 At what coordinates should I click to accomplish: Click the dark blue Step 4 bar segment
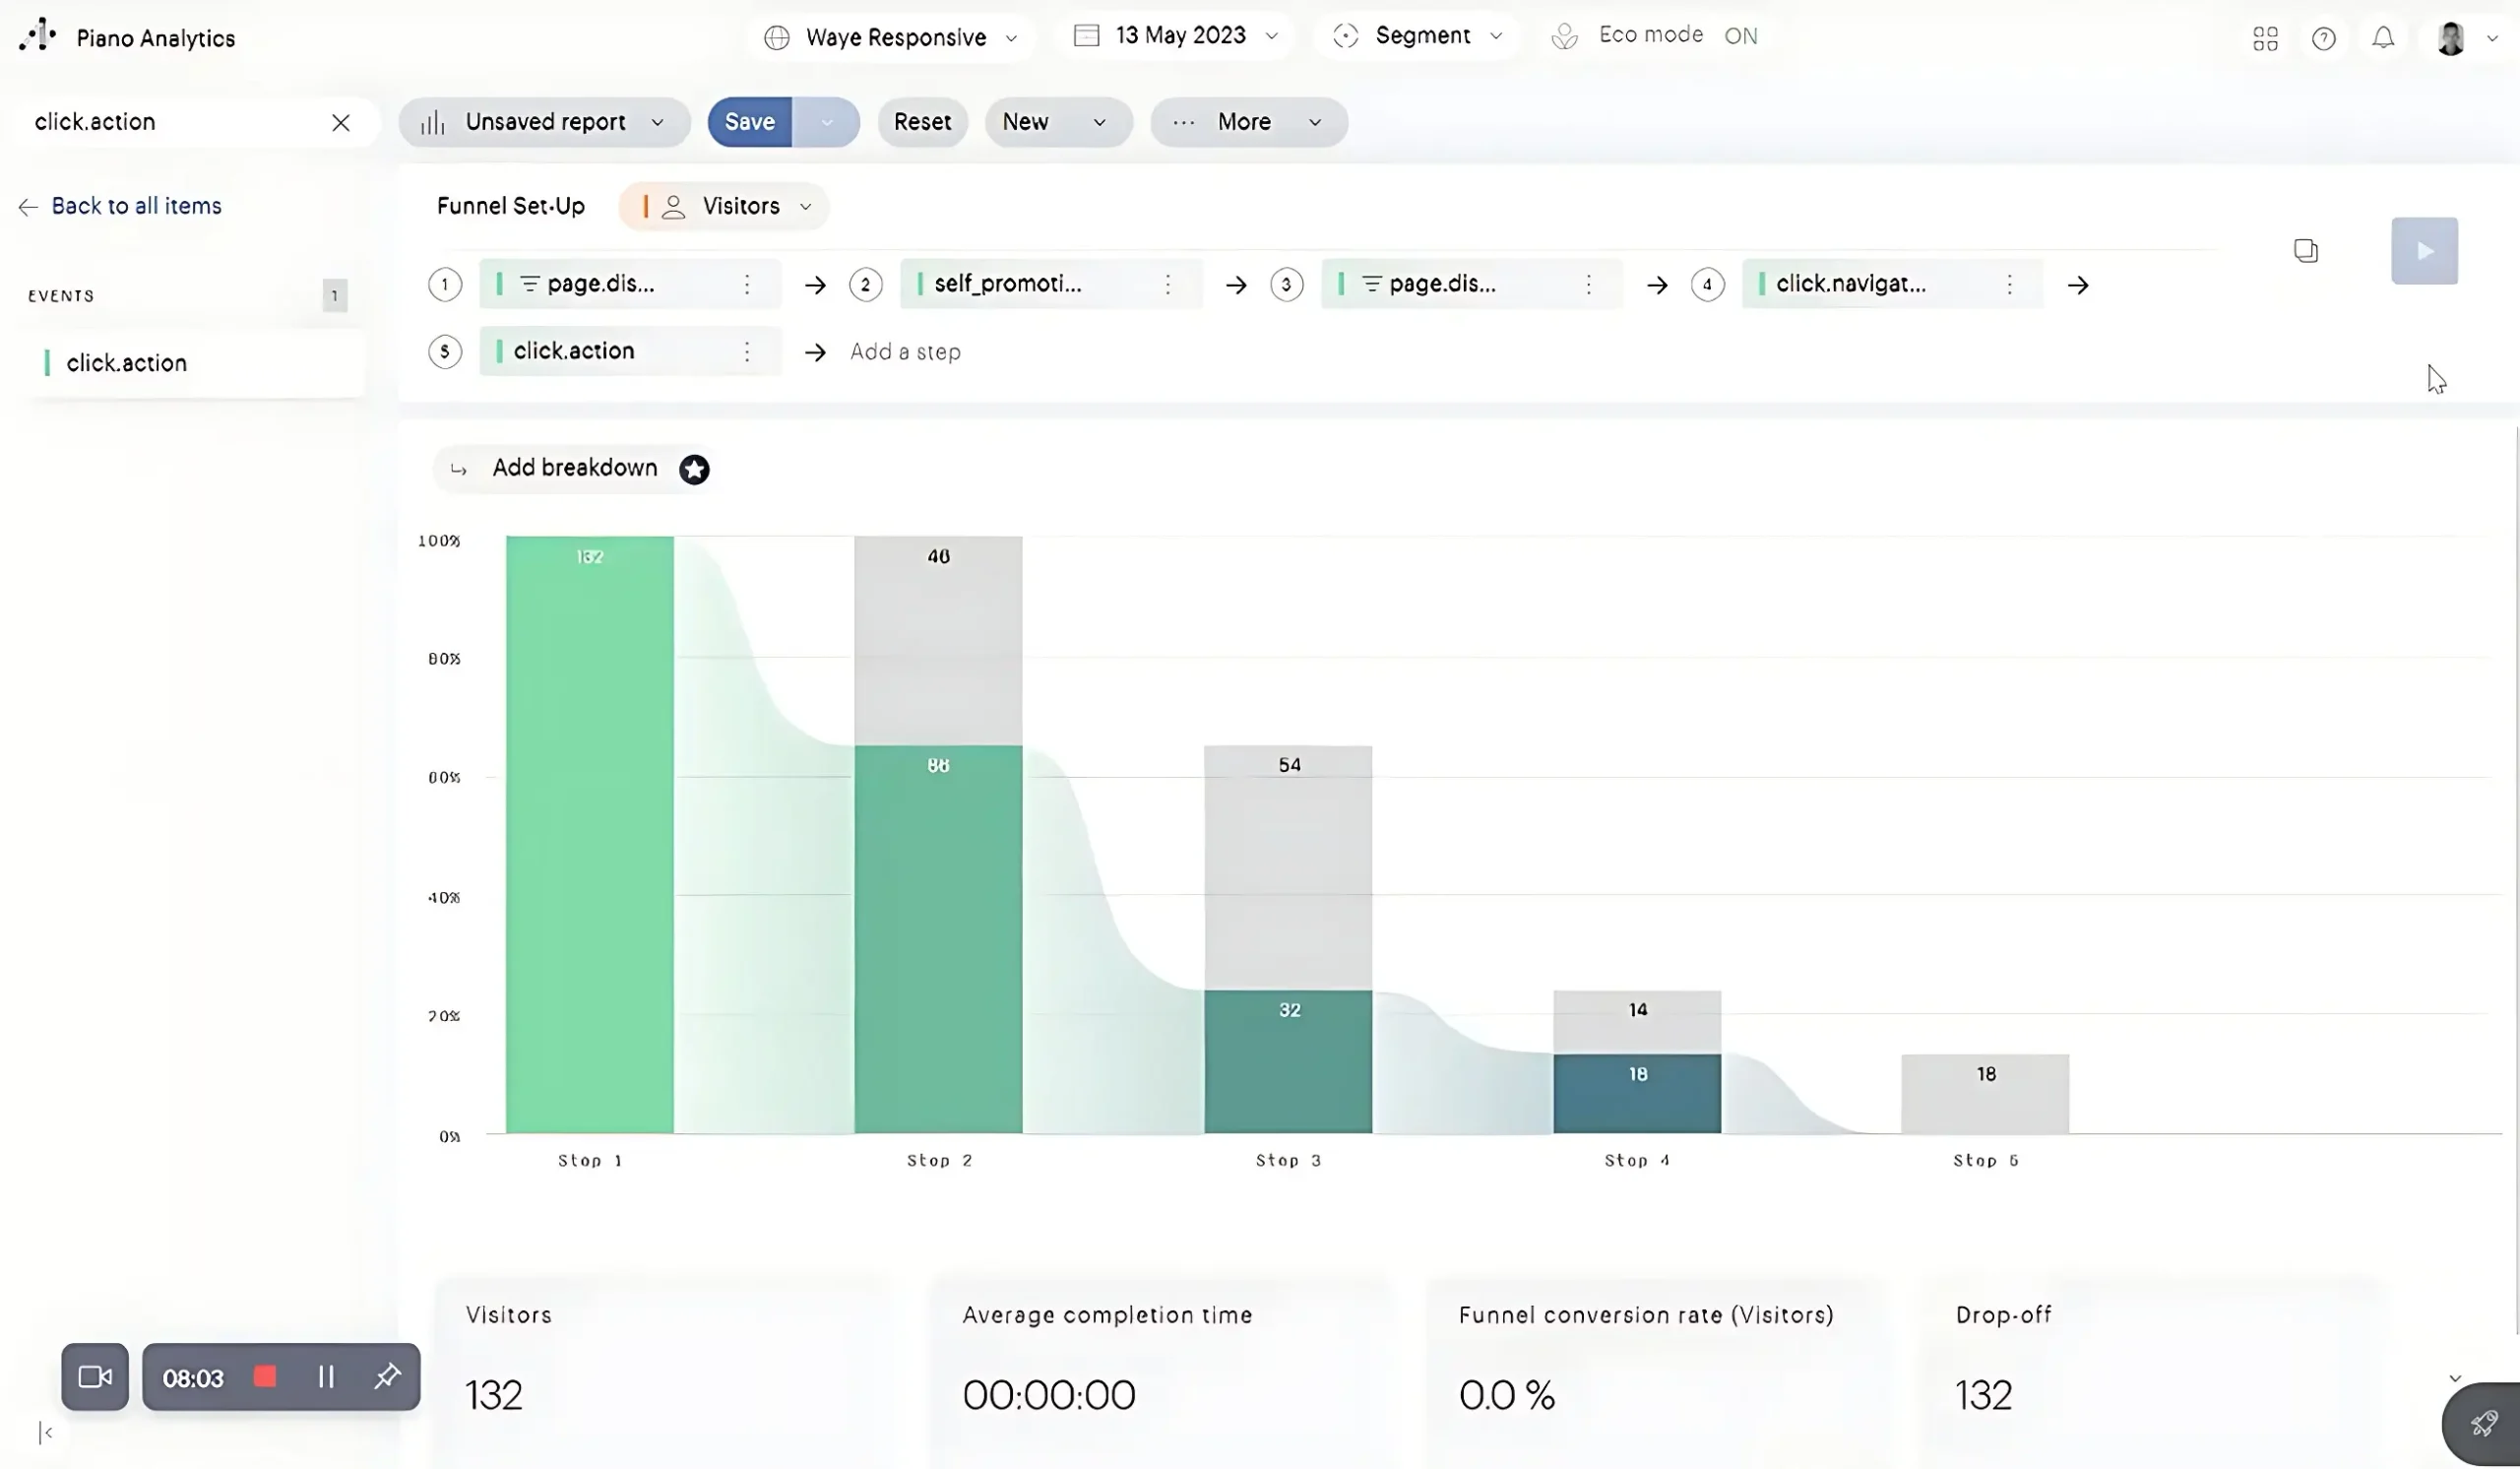point(1636,1092)
